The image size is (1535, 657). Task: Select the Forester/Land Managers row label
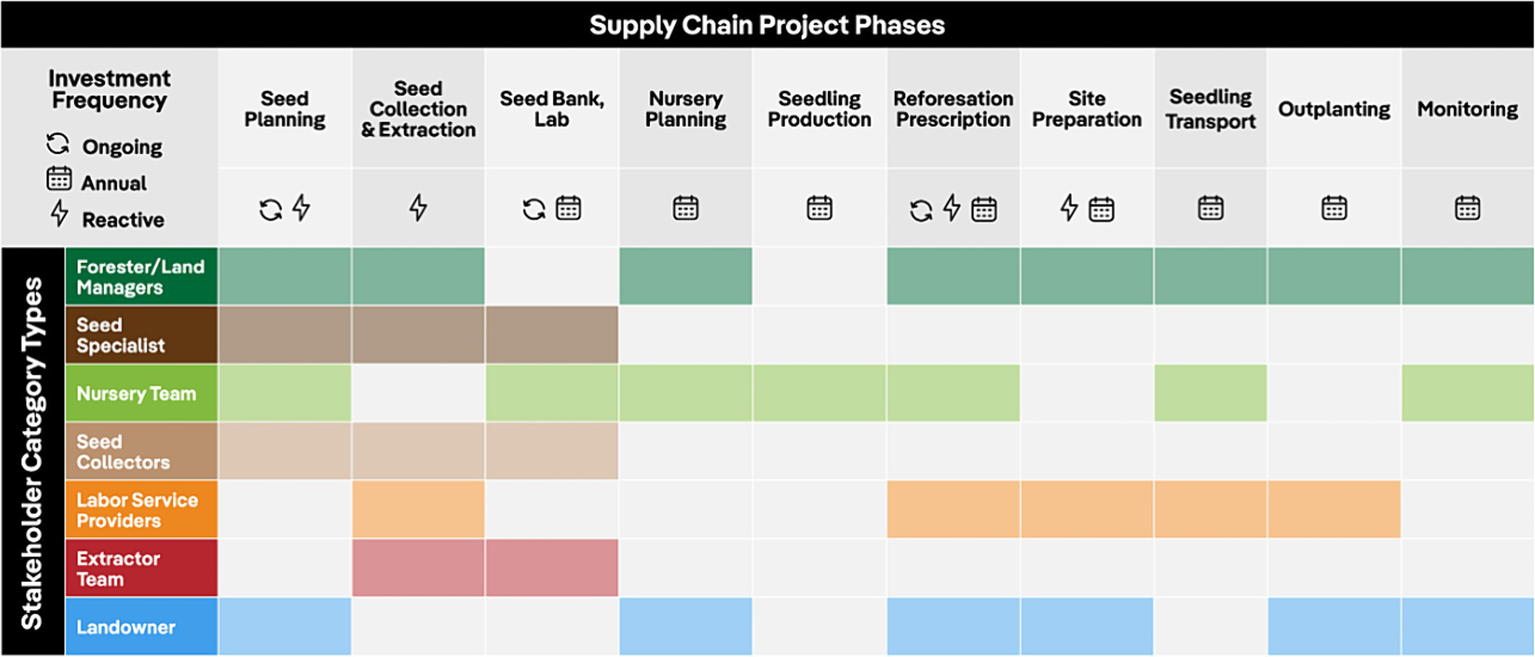tap(140, 277)
